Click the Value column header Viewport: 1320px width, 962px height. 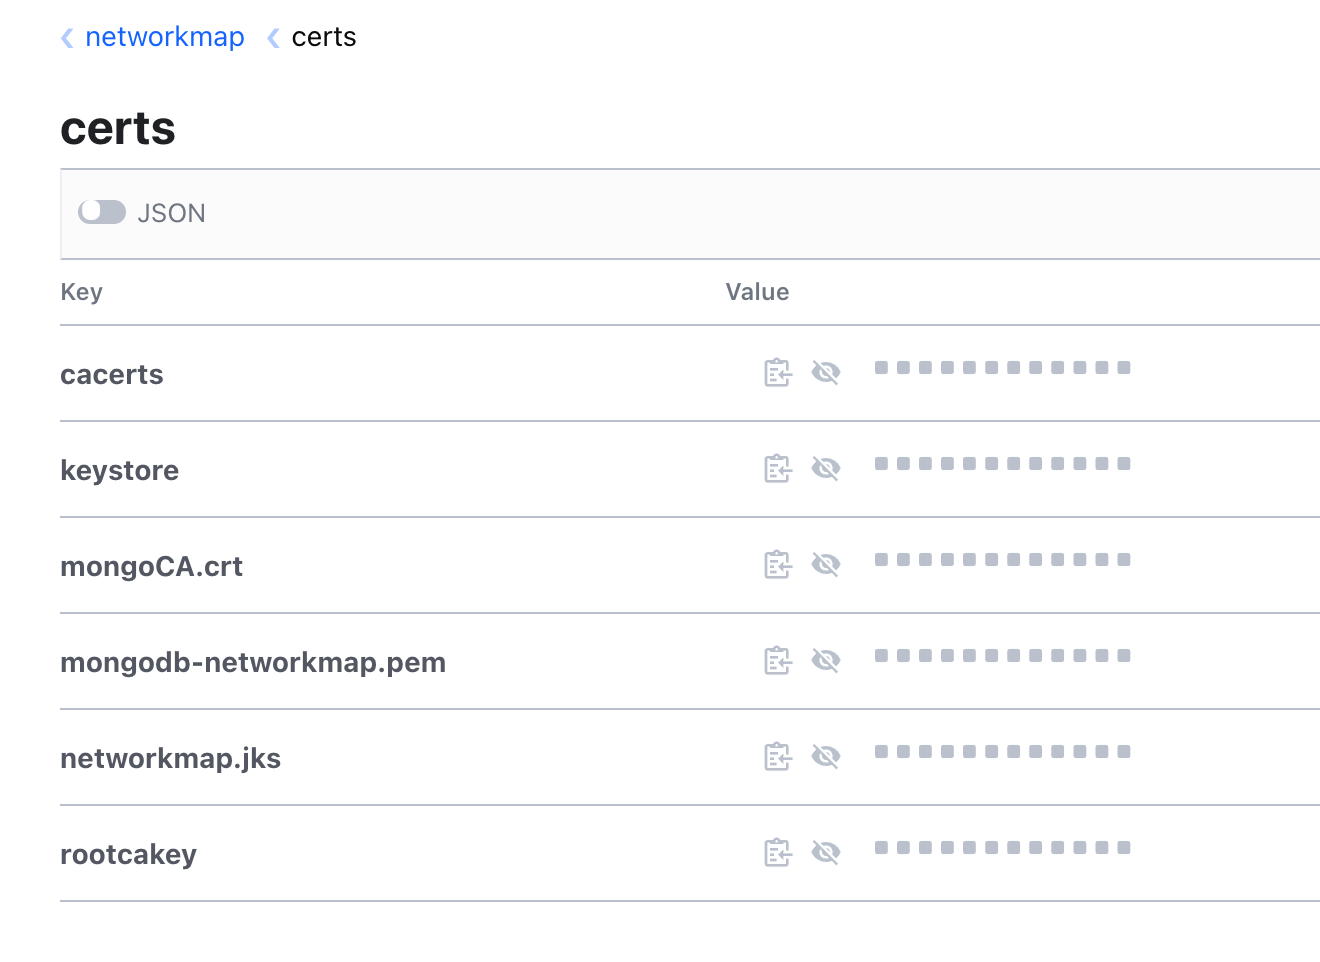click(757, 292)
